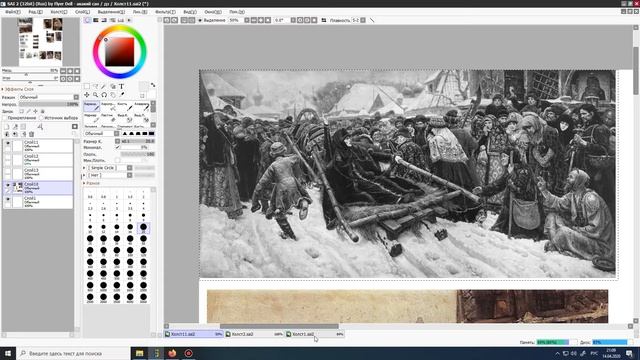
Task: Collapse the Разное section
Action: click(x=84, y=183)
